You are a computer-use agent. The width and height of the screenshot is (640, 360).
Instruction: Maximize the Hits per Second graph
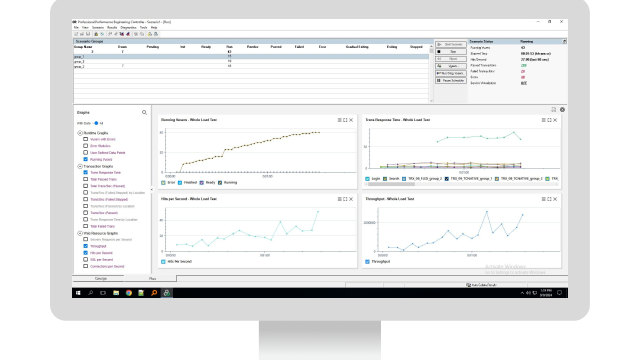click(x=345, y=199)
